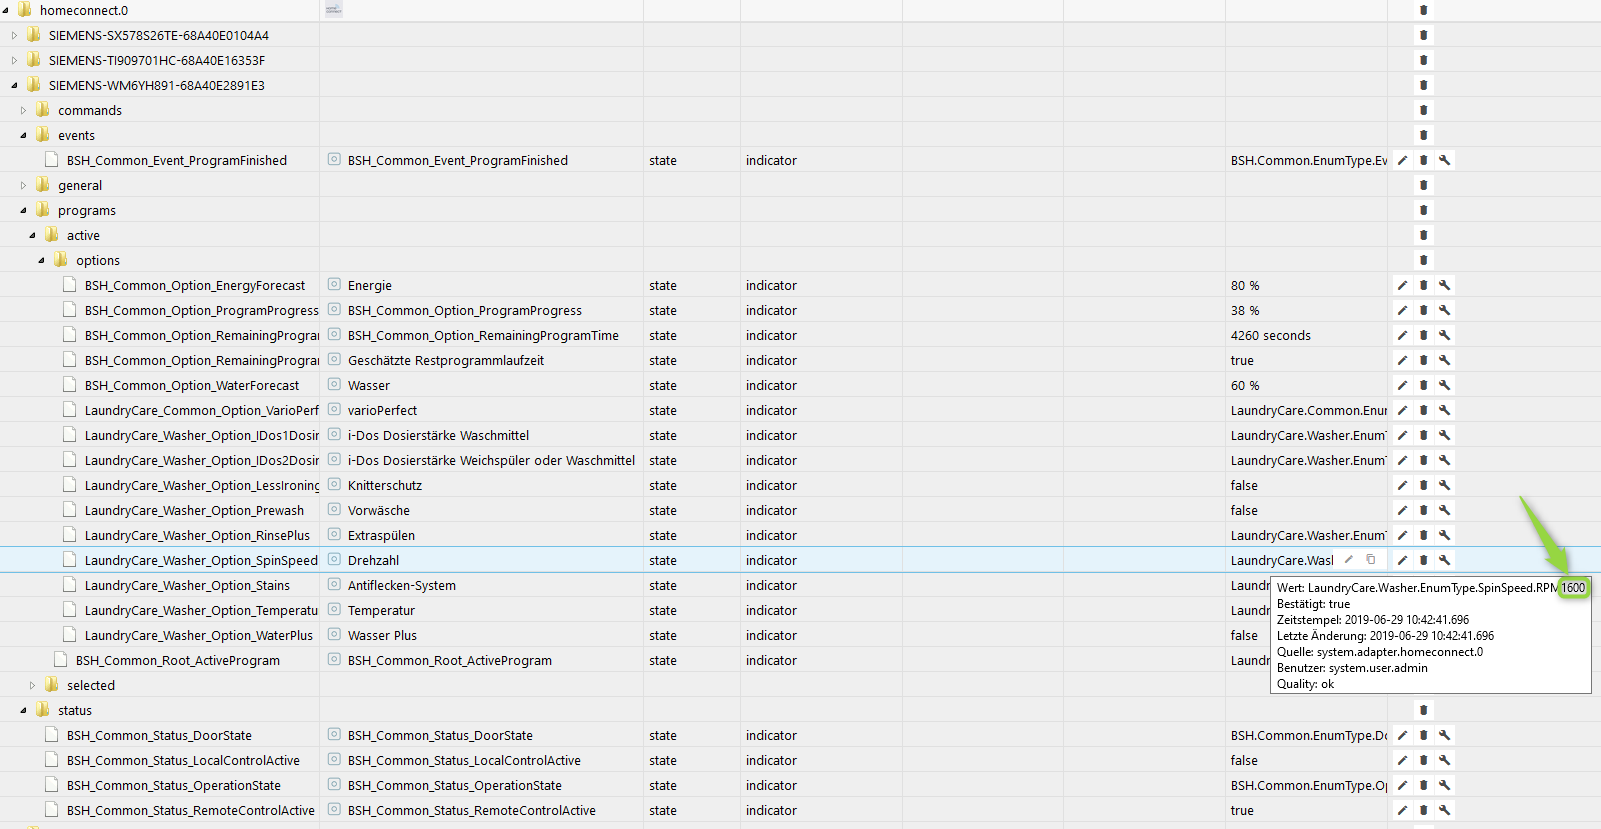The width and height of the screenshot is (1601, 829).
Task: Delete the Energie option row
Action: [x=1424, y=285]
